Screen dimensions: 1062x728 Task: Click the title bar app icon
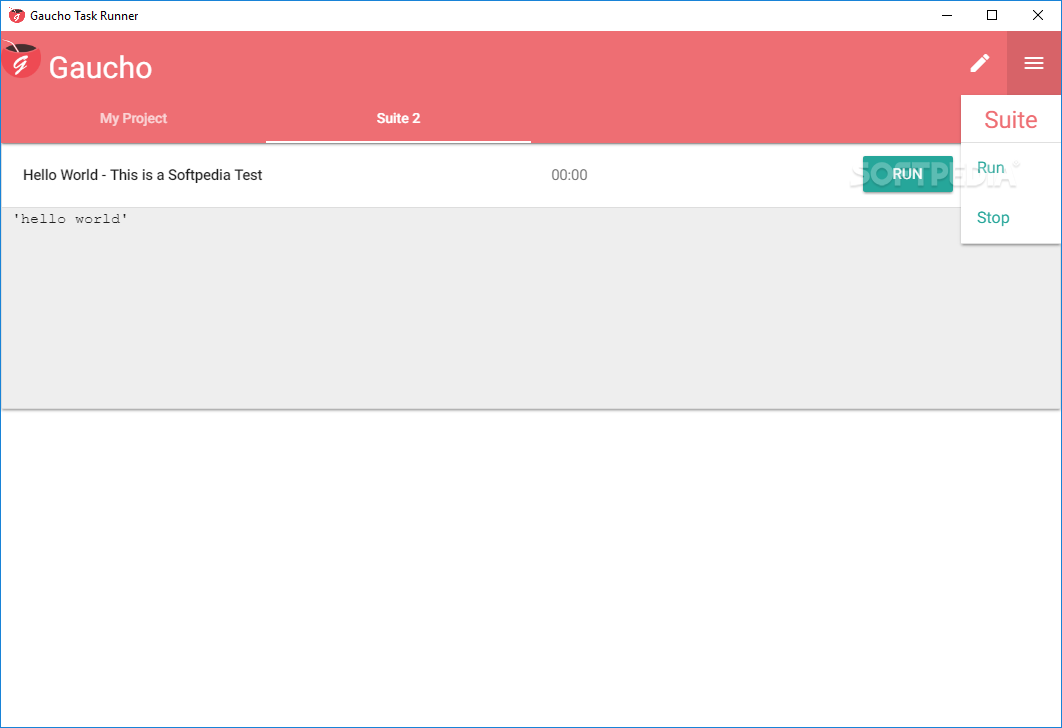[x=16, y=15]
